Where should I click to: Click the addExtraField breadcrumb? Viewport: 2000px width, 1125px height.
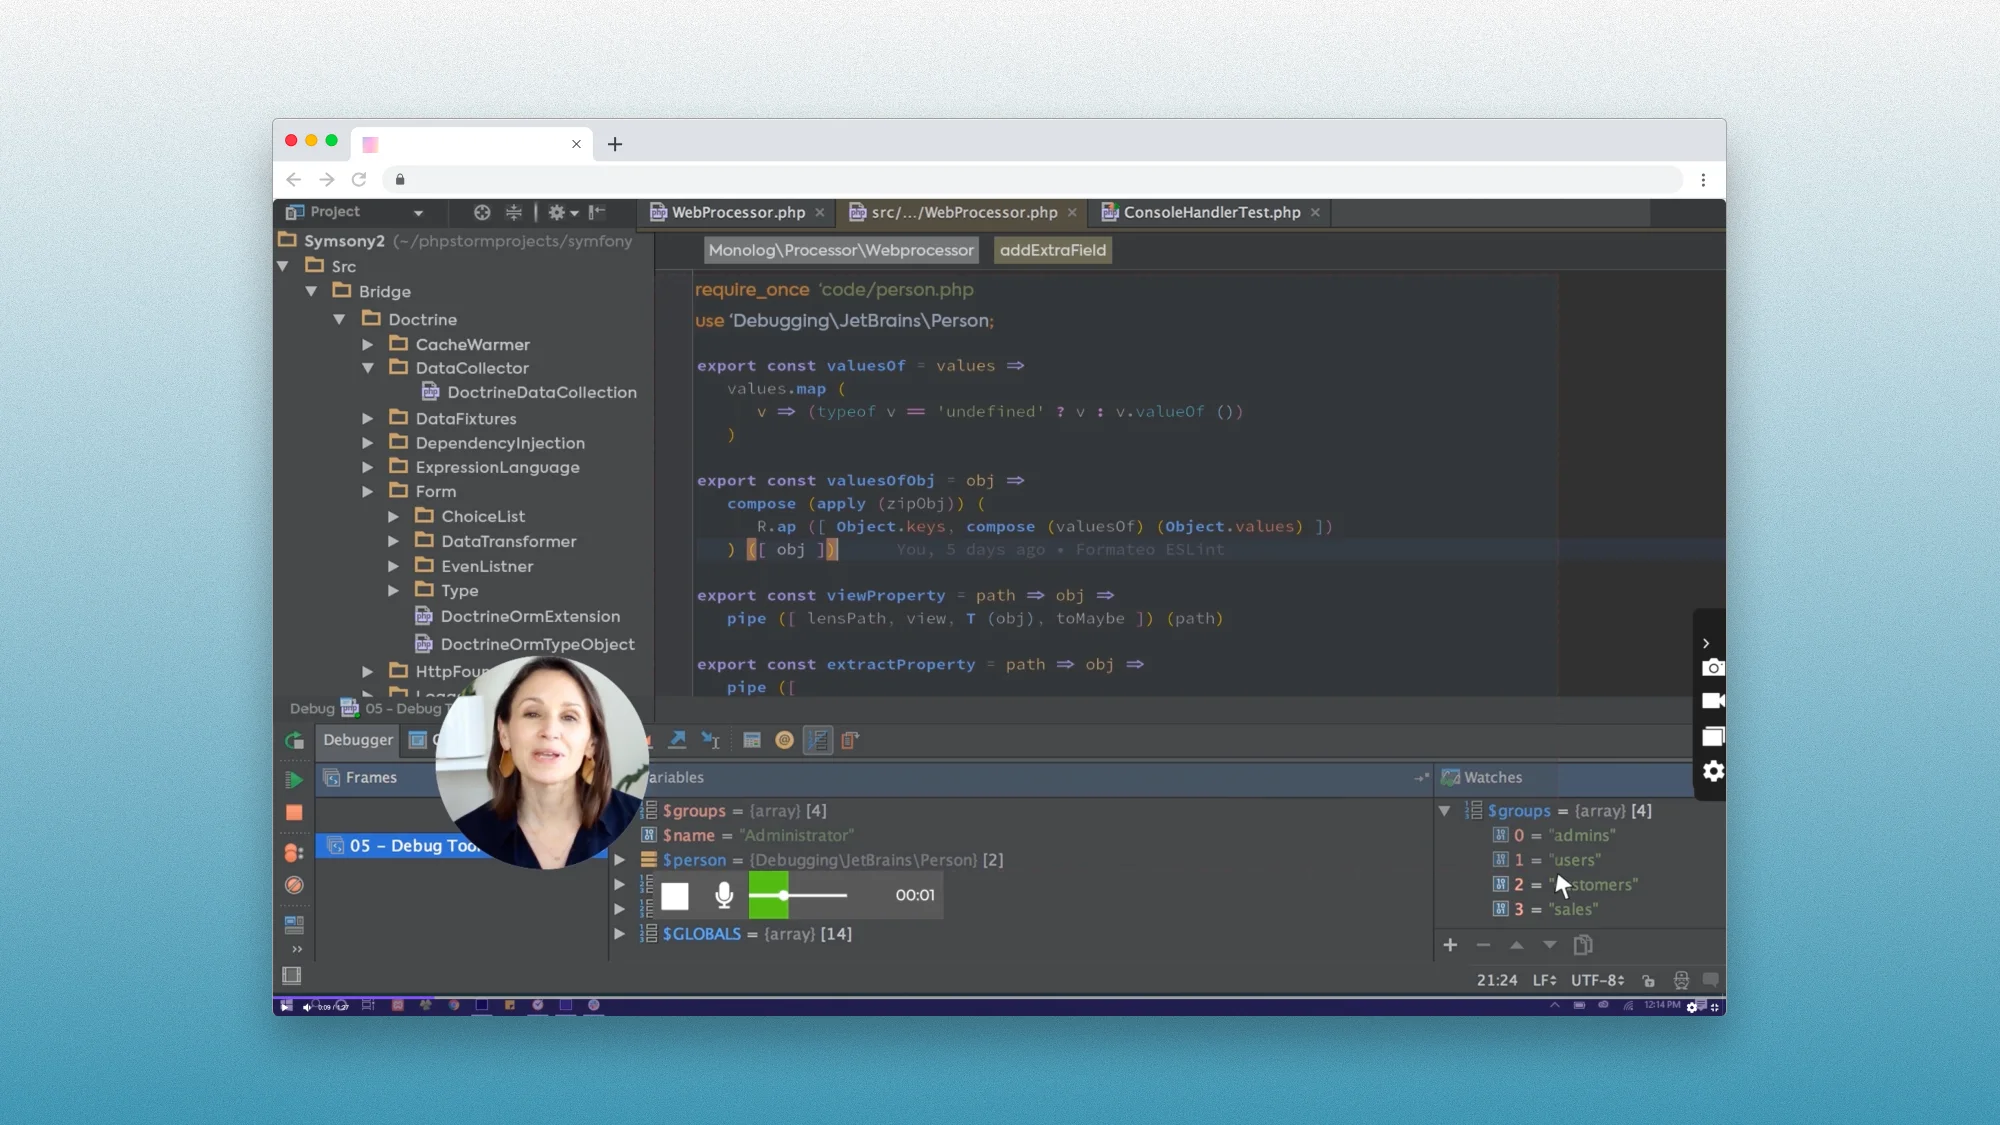click(x=1052, y=250)
